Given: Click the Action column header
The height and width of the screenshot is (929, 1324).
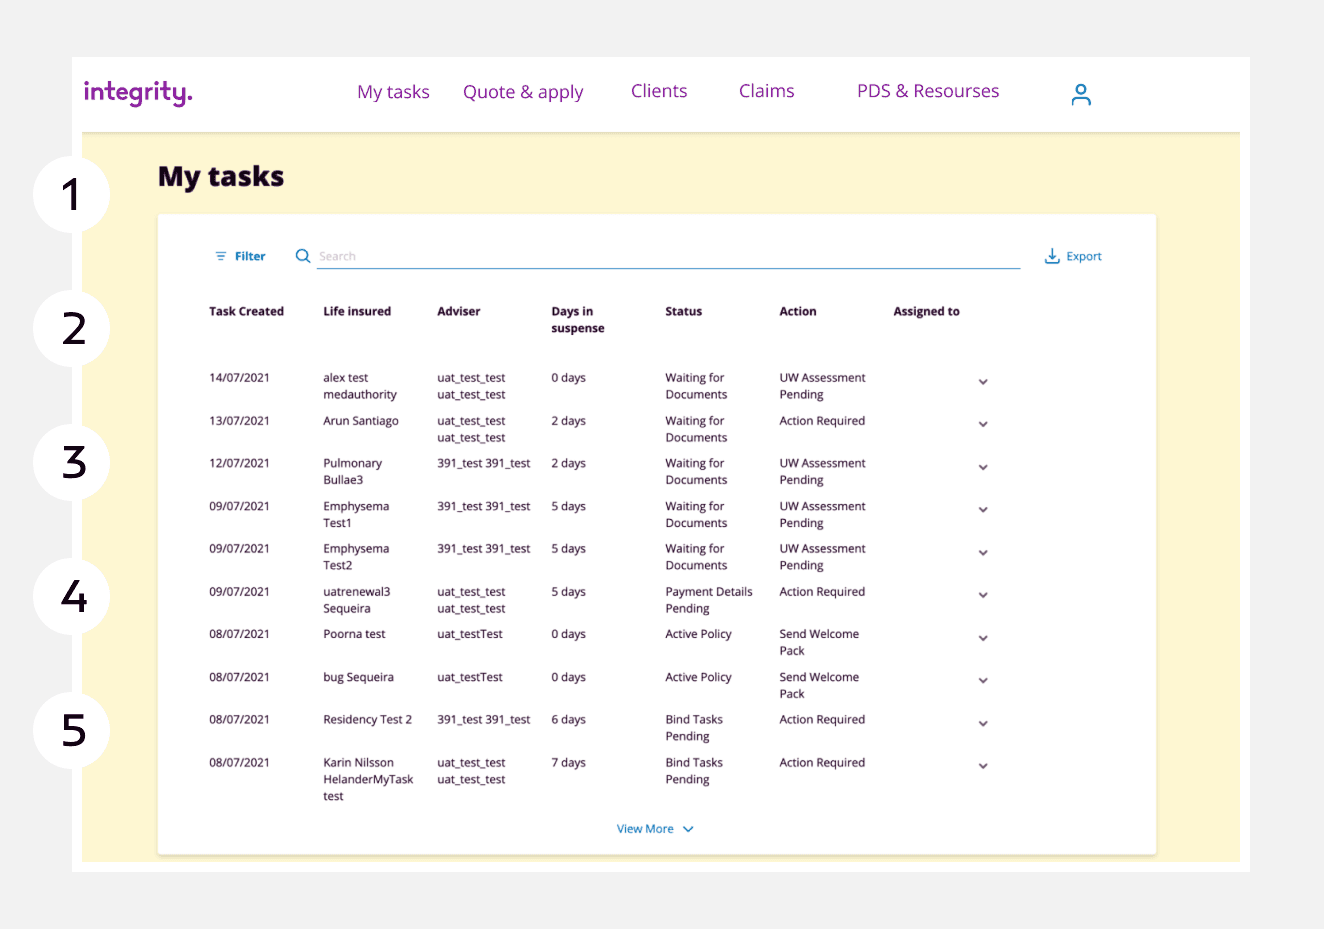Looking at the screenshot, I should coord(798,311).
